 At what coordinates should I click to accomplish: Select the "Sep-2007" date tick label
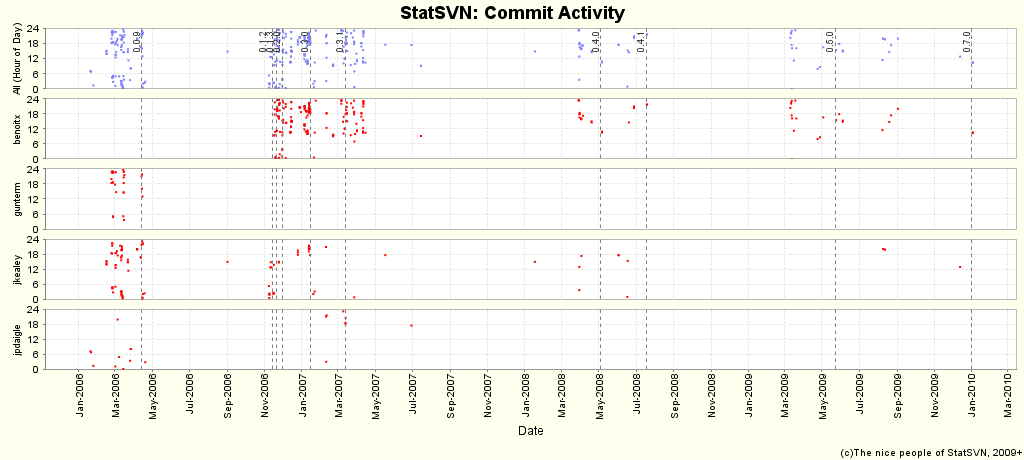click(x=450, y=397)
